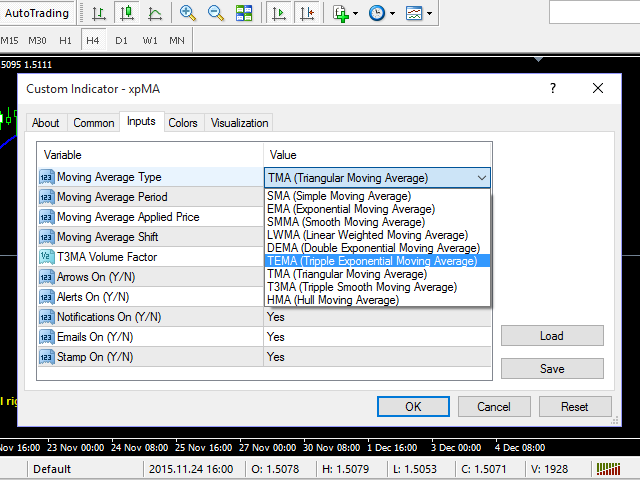Viewport: 640px width, 480px height.
Task: Select W1 timeframe
Action: pos(150,40)
